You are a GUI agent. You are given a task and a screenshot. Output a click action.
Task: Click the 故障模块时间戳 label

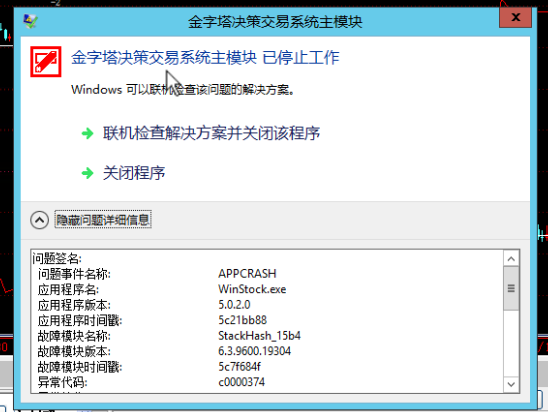click(80, 367)
